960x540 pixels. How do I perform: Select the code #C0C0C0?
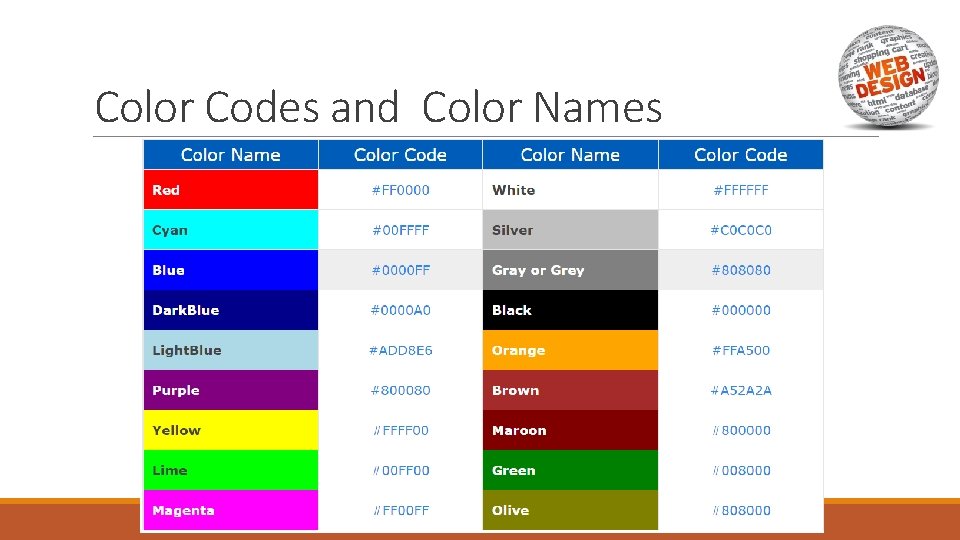(741, 230)
